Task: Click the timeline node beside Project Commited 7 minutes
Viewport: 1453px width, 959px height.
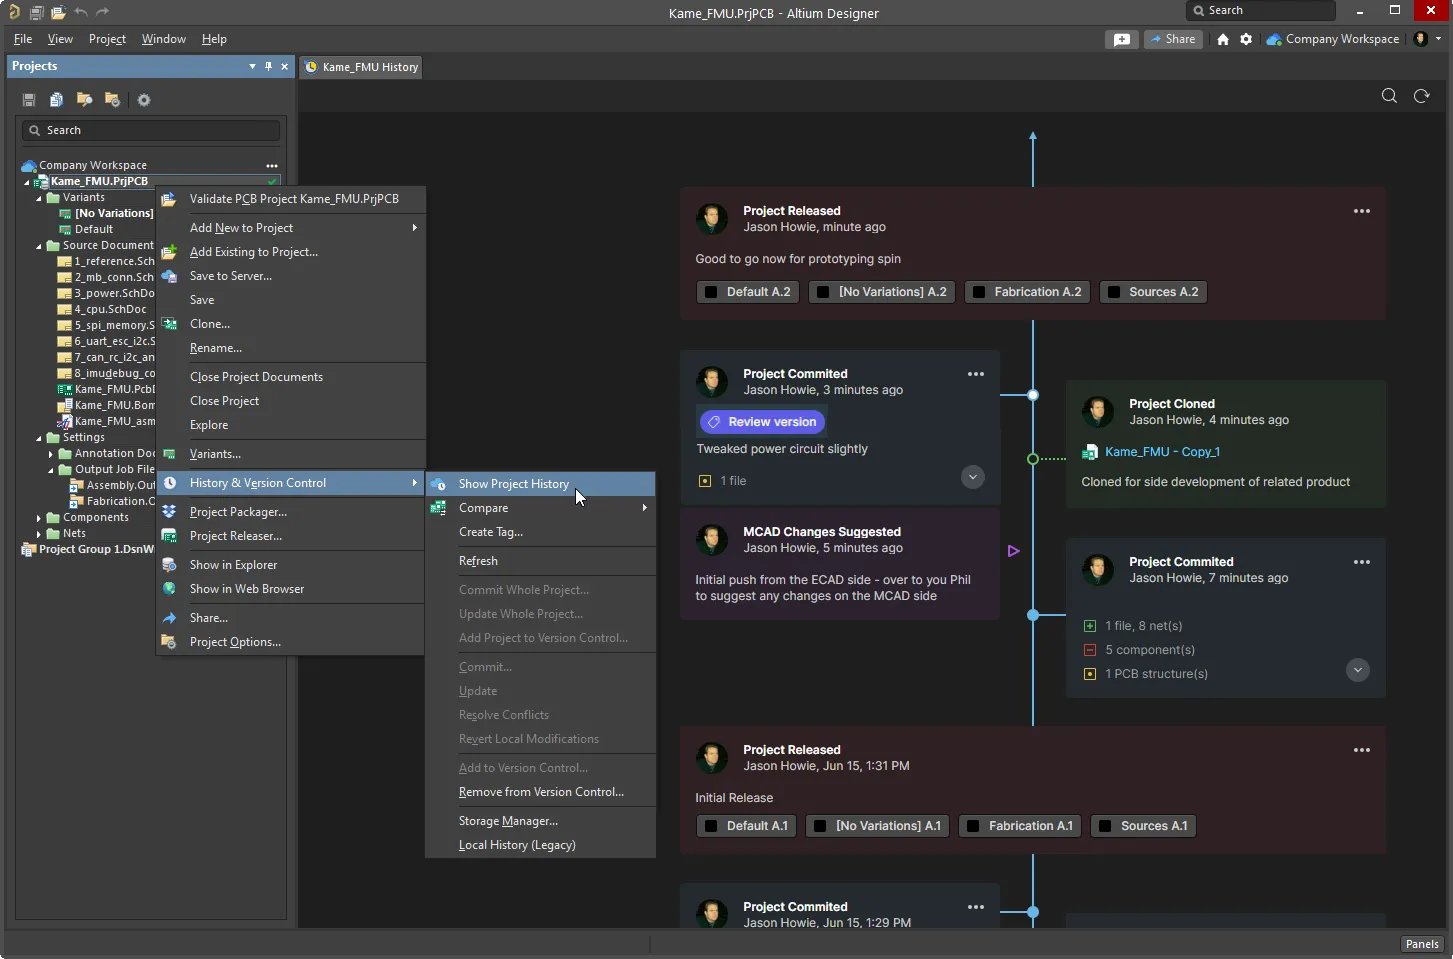Action: (x=1033, y=615)
